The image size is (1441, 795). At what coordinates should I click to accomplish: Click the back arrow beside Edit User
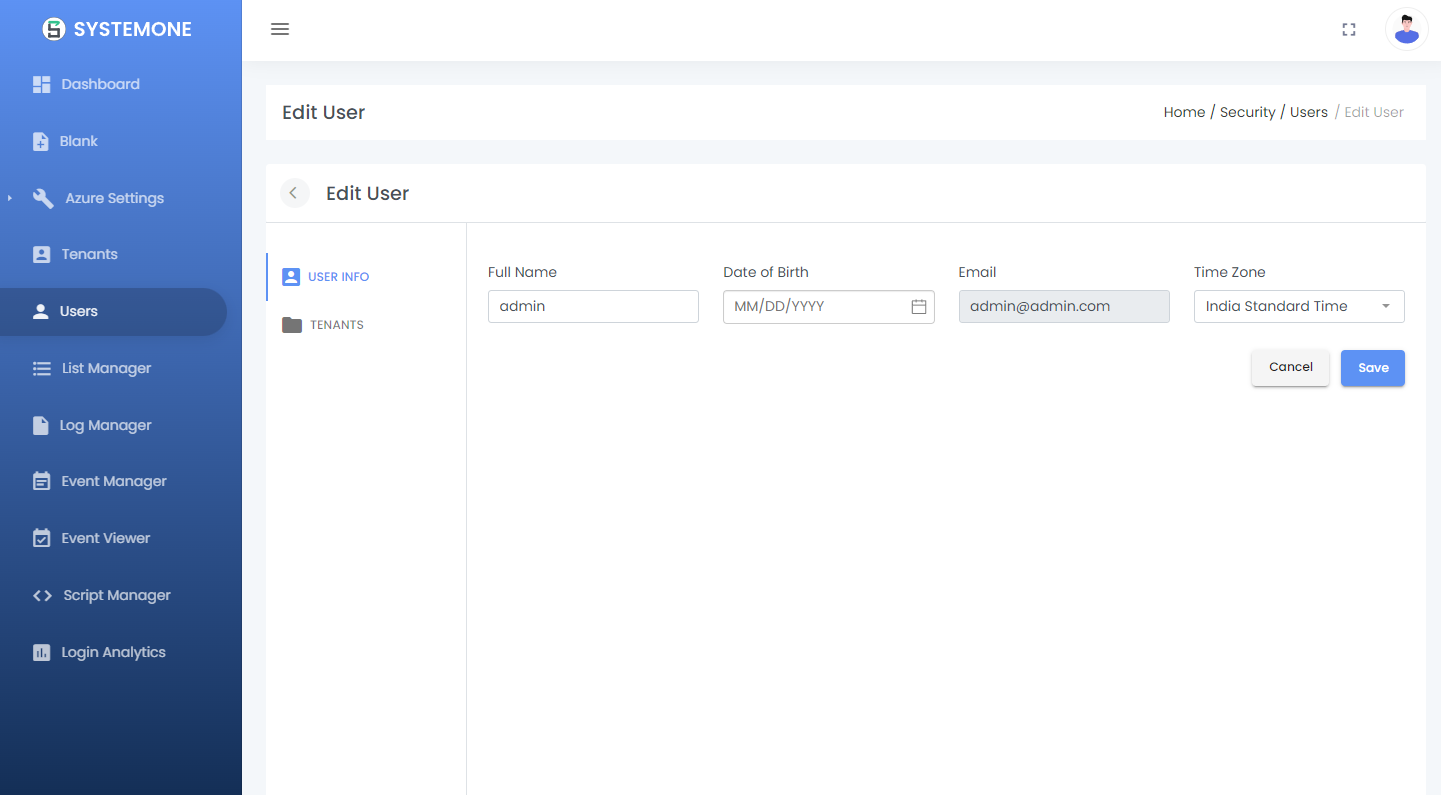click(x=294, y=193)
